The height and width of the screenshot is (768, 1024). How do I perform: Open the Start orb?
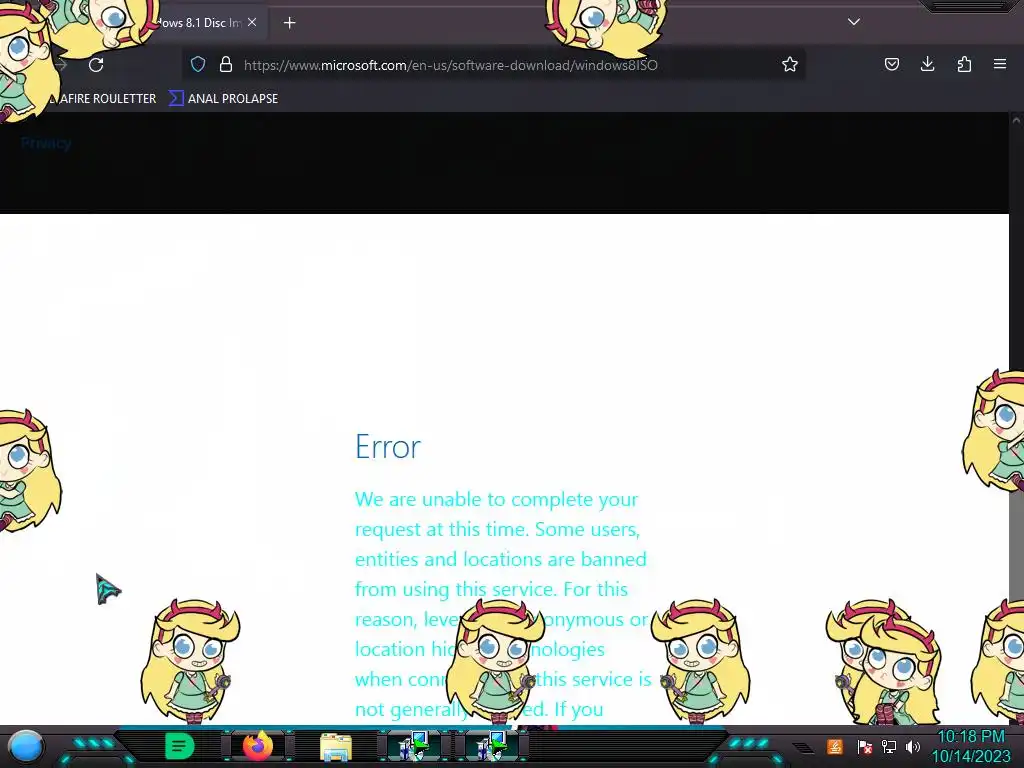[x=26, y=746]
